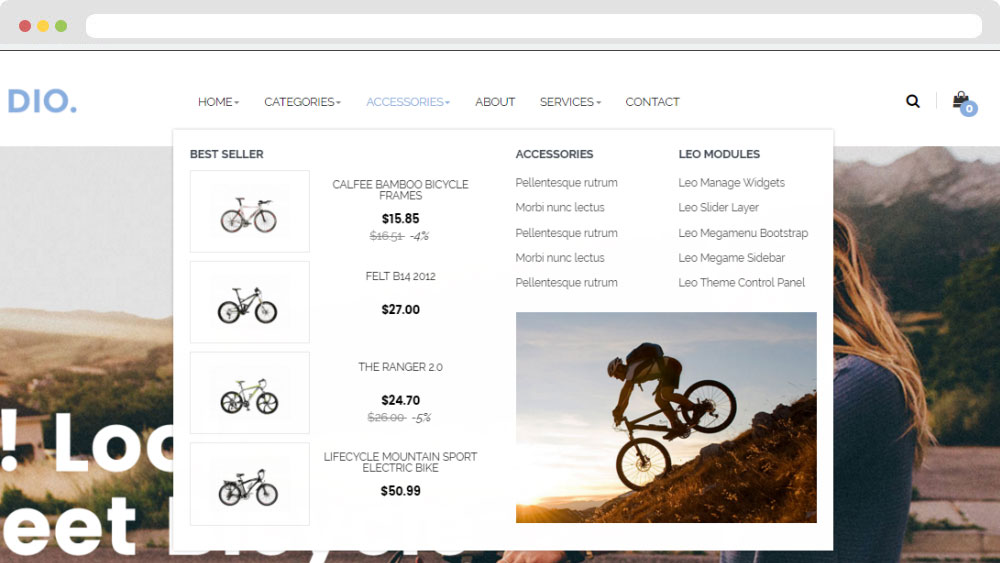Viewport: 1000px width, 563px height.
Task: Click the red window close dot
Action: [25, 26]
